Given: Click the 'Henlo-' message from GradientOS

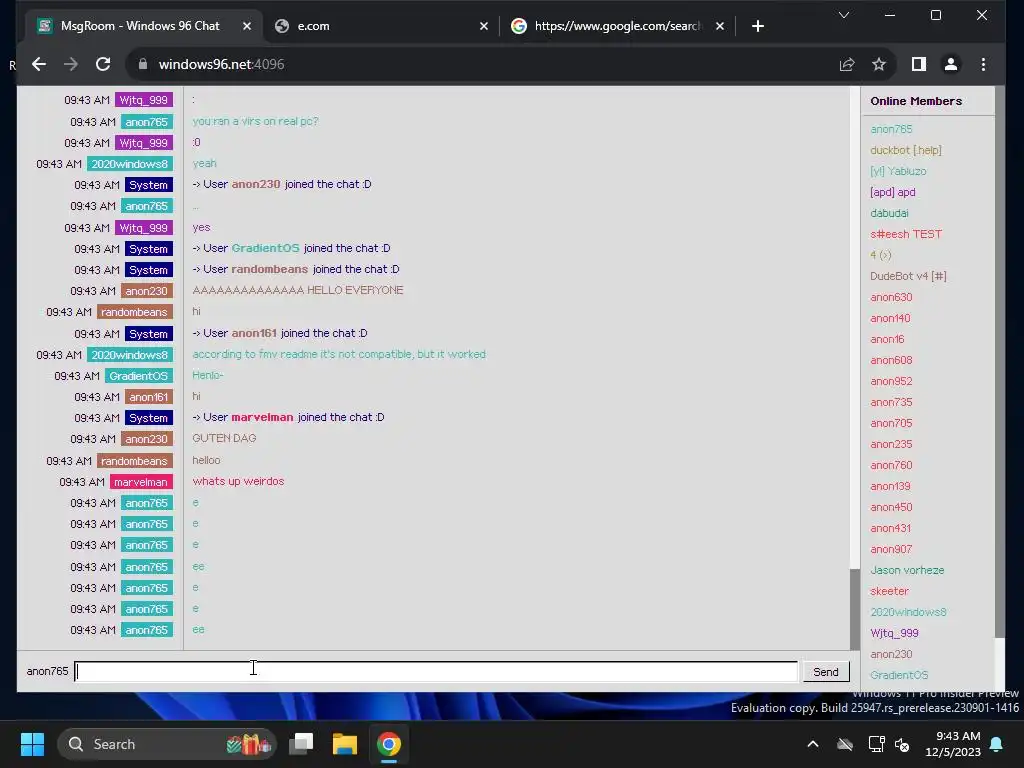Looking at the screenshot, I should (x=208, y=375).
